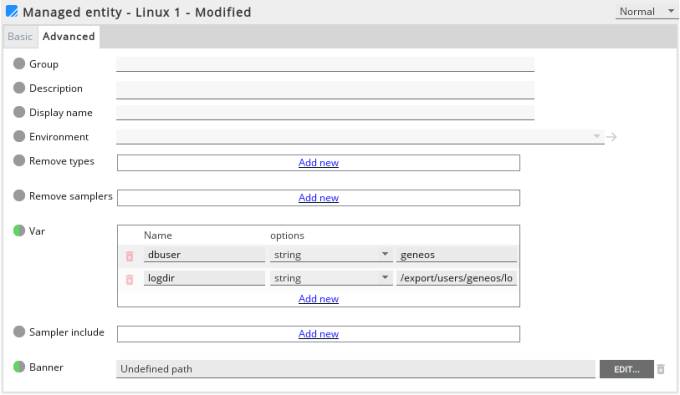
Task: Click the managed entity edit icon in title
Action: [12, 11]
